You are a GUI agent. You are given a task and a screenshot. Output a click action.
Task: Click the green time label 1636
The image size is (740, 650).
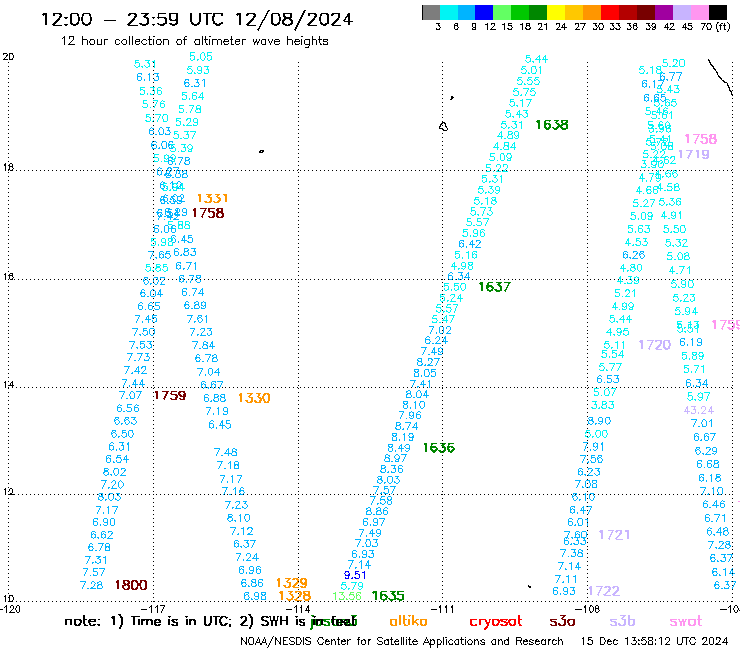(x=439, y=447)
